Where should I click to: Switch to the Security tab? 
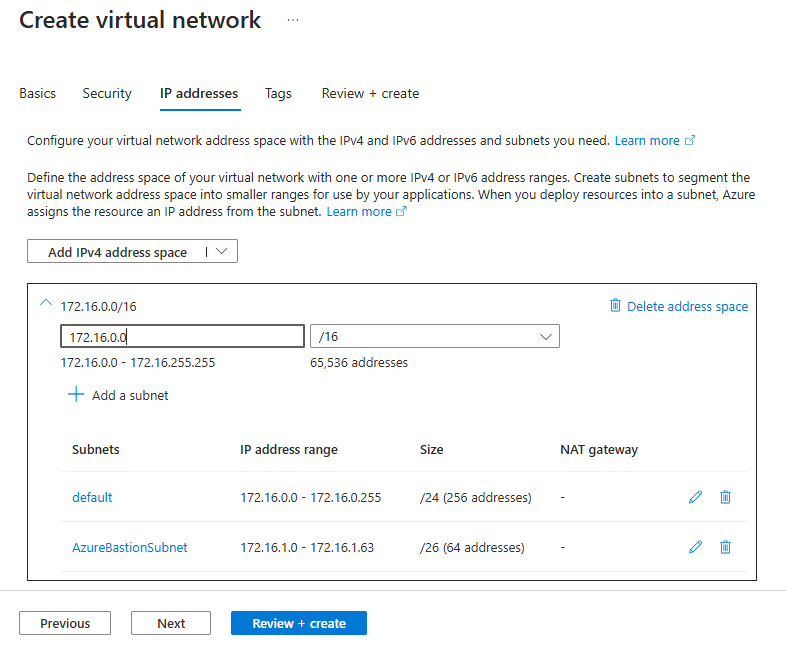[x=107, y=93]
